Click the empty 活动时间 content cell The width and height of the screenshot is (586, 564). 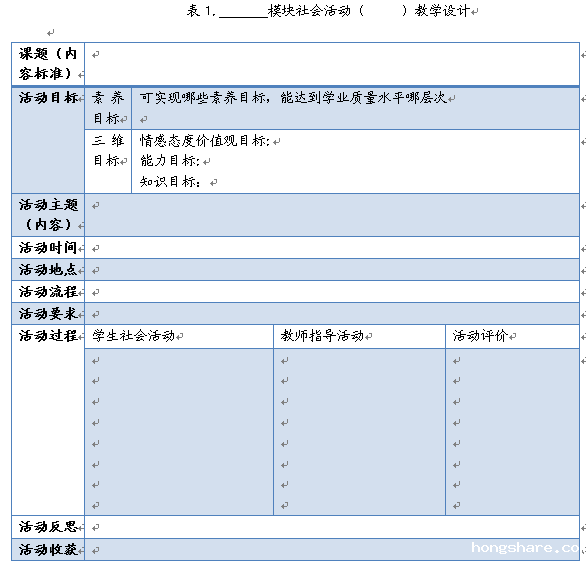332,248
